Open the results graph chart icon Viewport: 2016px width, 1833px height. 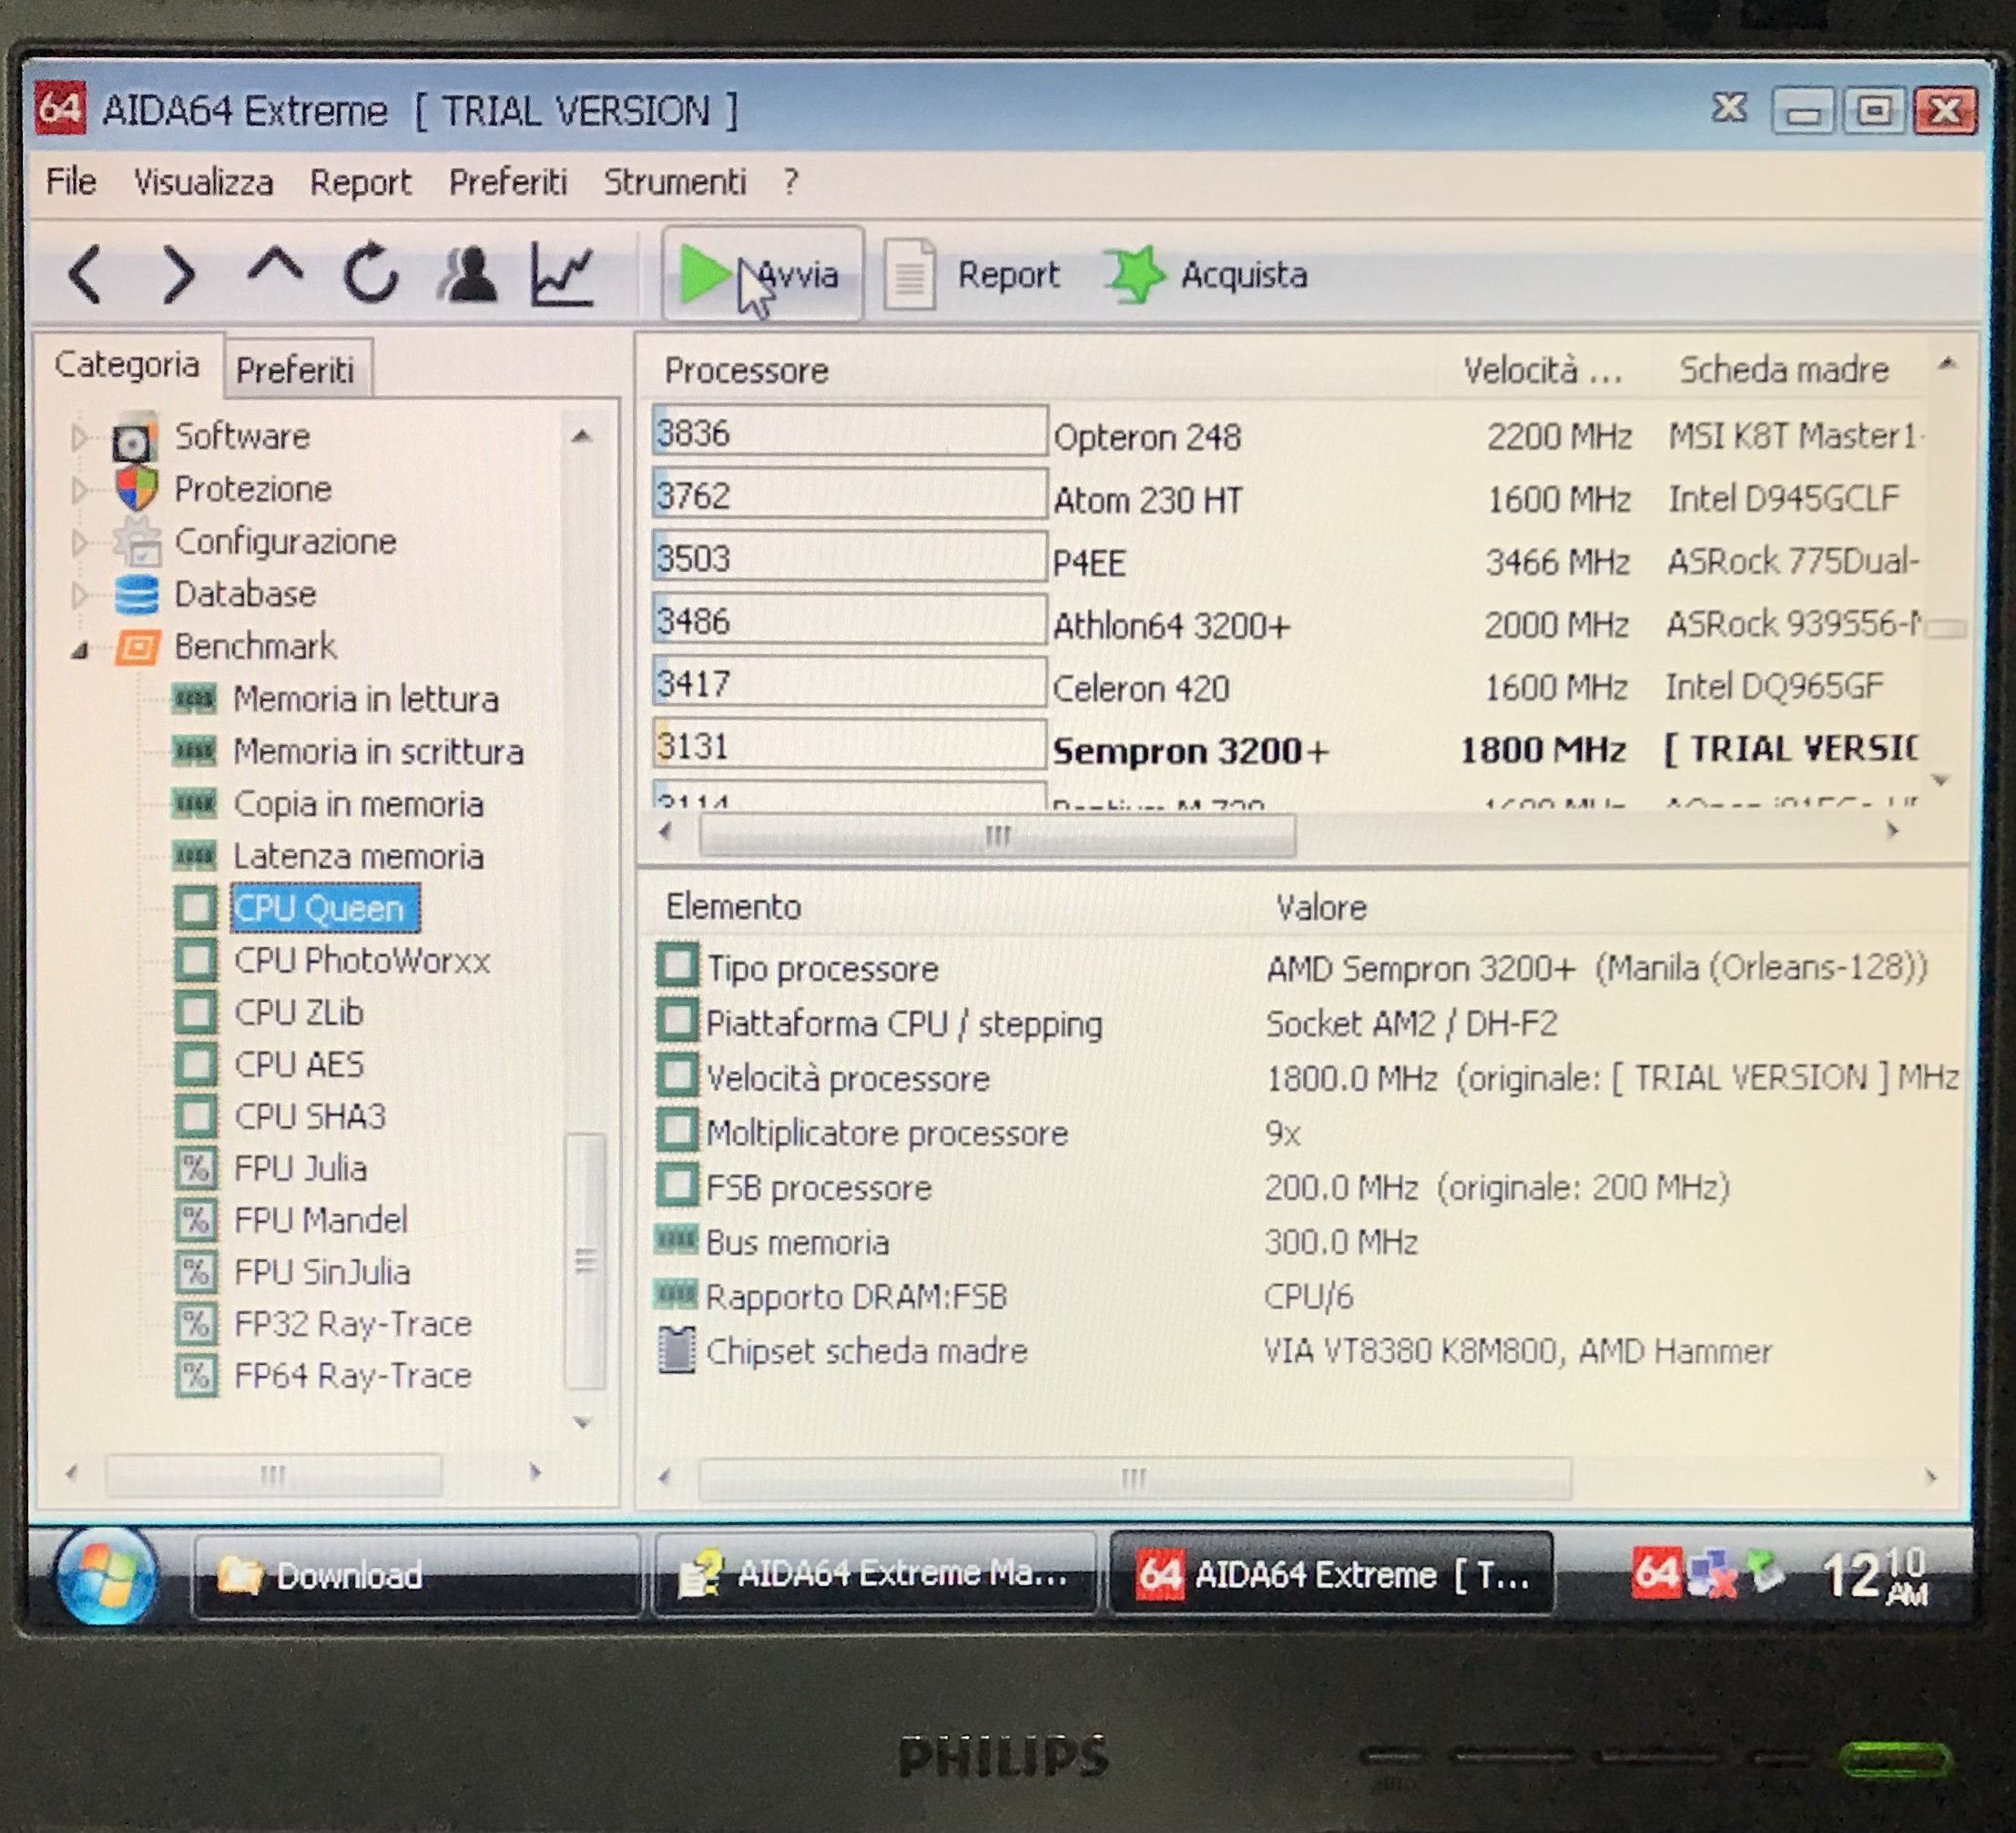pos(563,274)
